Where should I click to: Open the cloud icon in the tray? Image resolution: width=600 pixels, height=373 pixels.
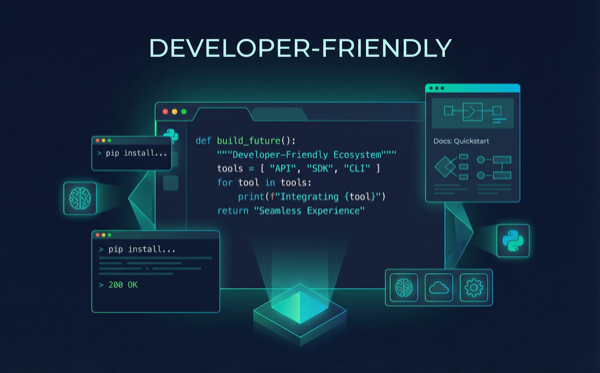(x=439, y=288)
